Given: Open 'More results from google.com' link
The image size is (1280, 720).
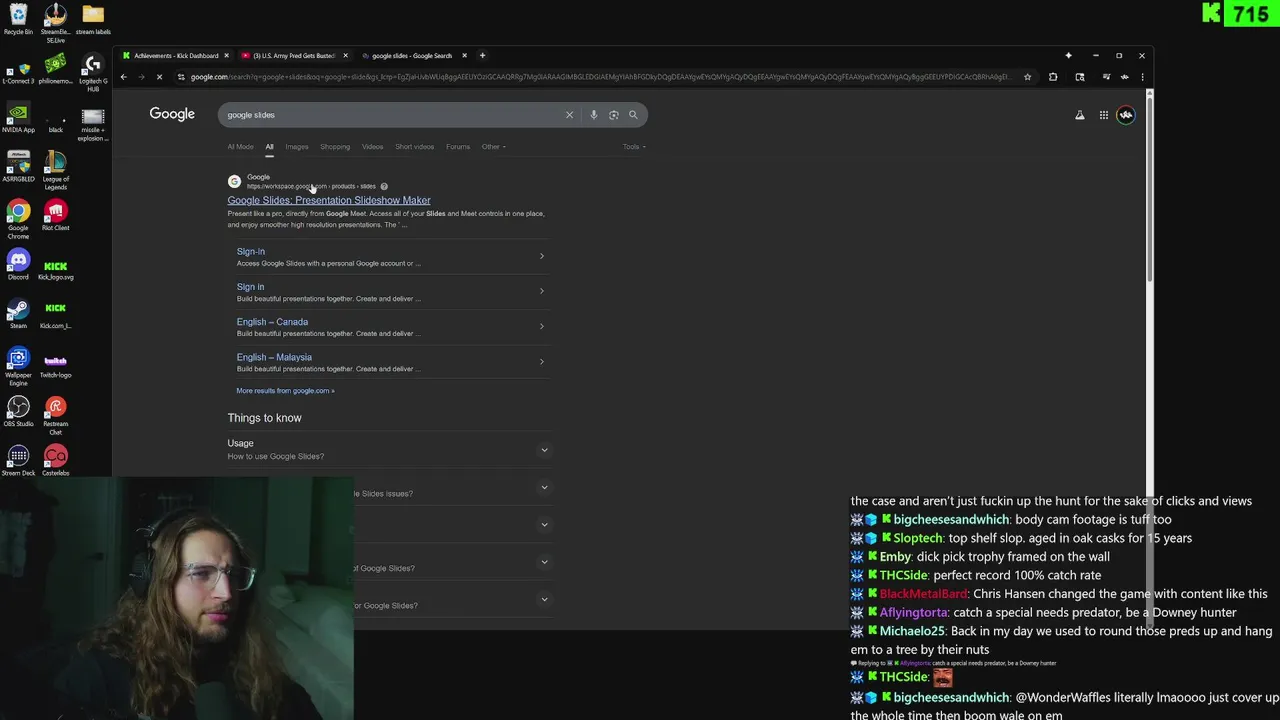Looking at the screenshot, I should click(285, 391).
